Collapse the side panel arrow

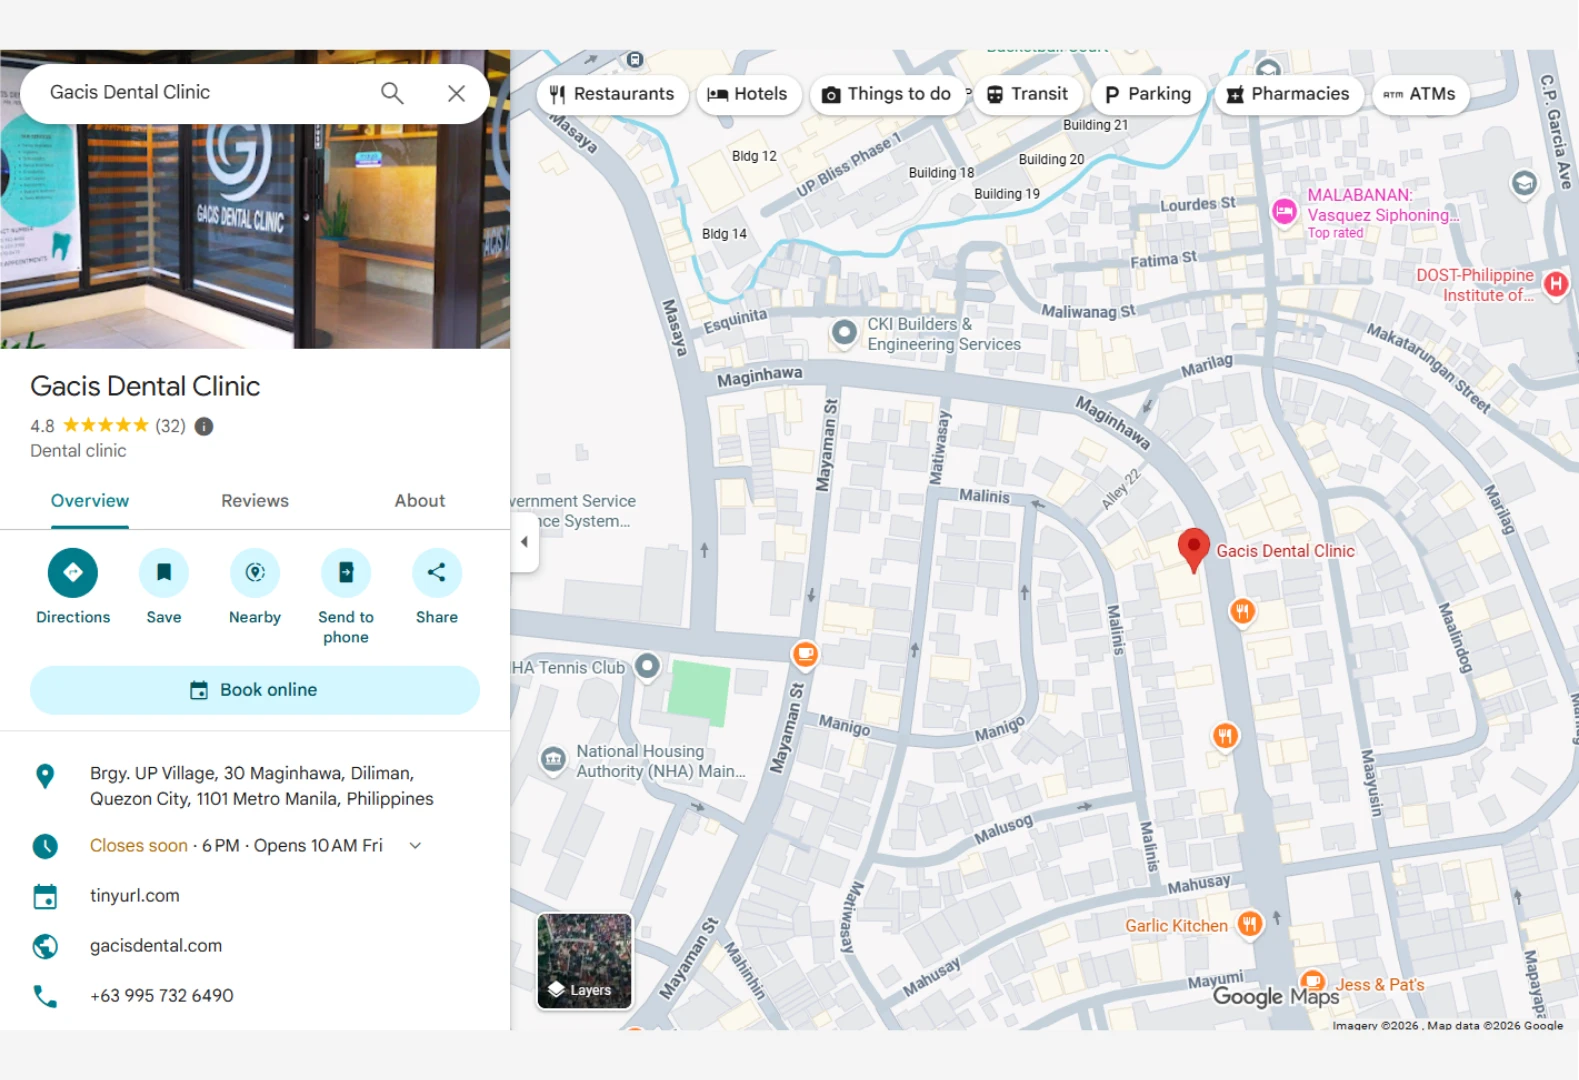tap(524, 542)
